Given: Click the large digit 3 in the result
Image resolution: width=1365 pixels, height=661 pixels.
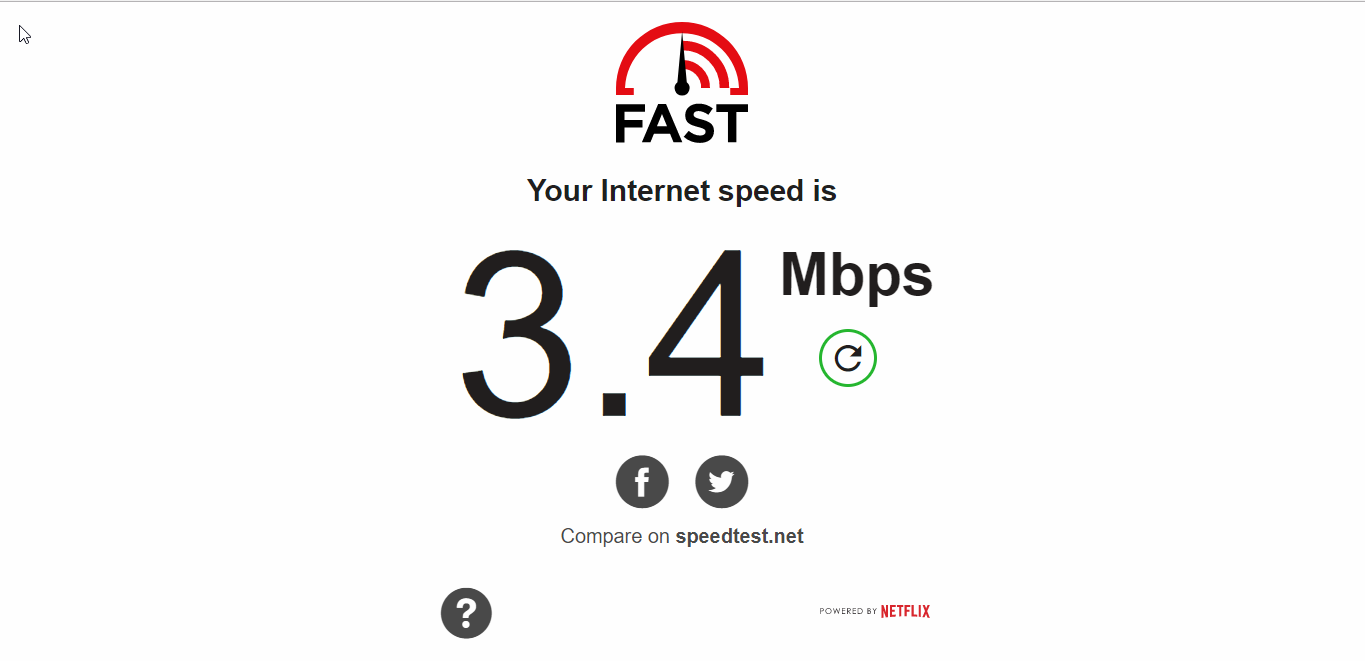Looking at the screenshot, I should [x=518, y=334].
